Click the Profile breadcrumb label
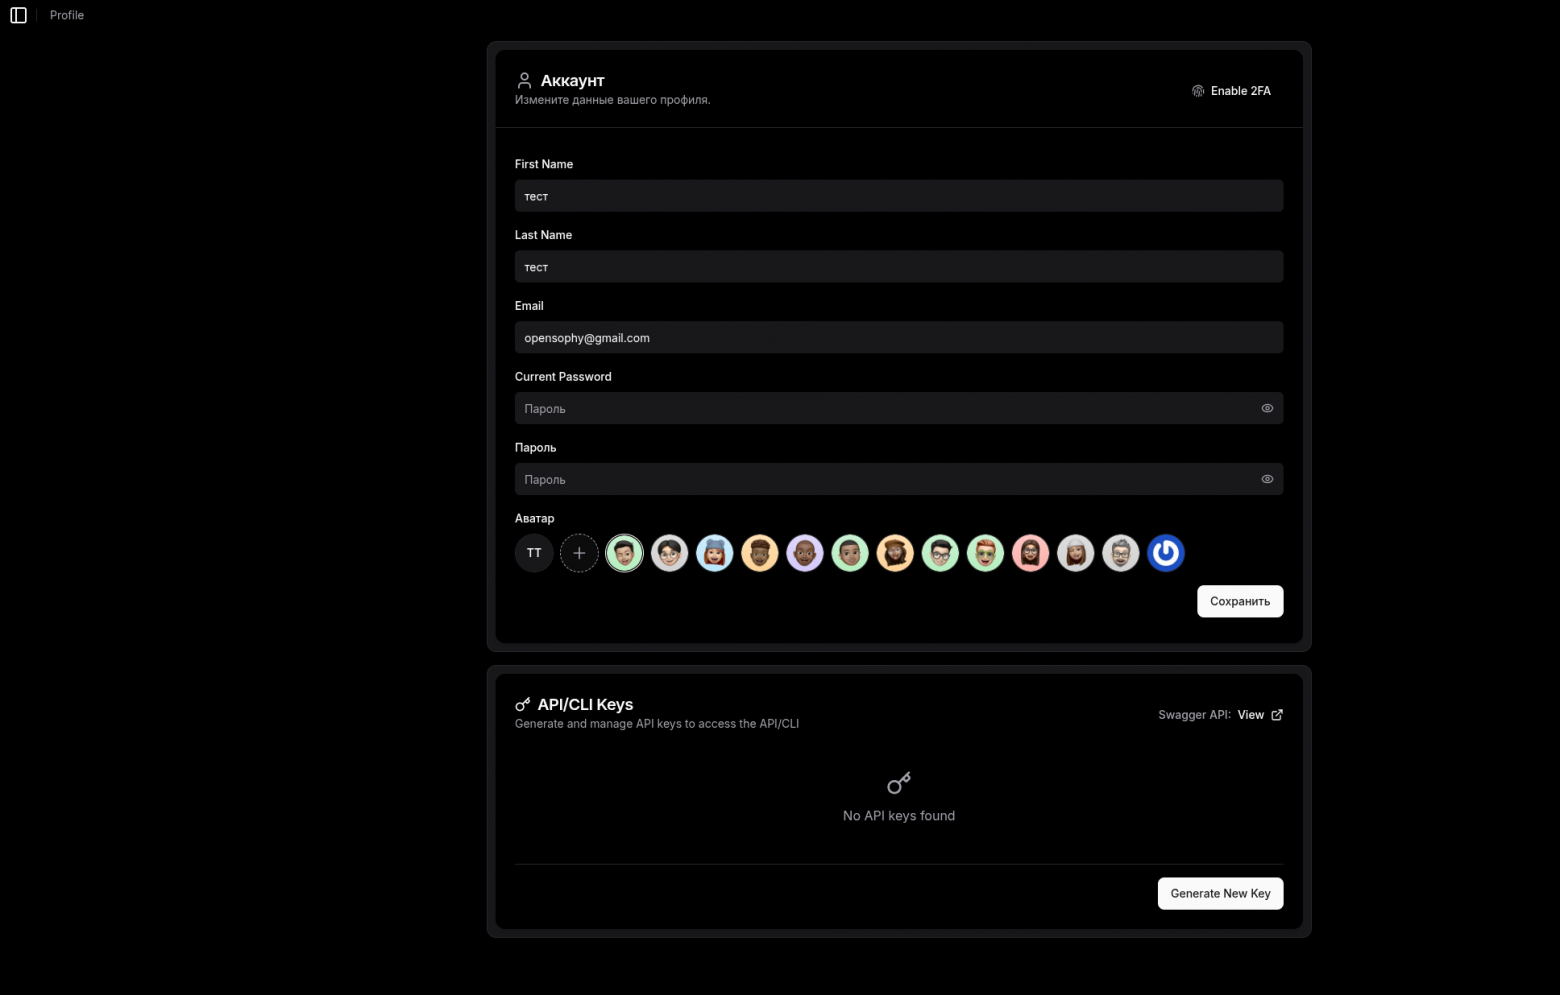Screen dimensions: 1560x995 [67, 15]
